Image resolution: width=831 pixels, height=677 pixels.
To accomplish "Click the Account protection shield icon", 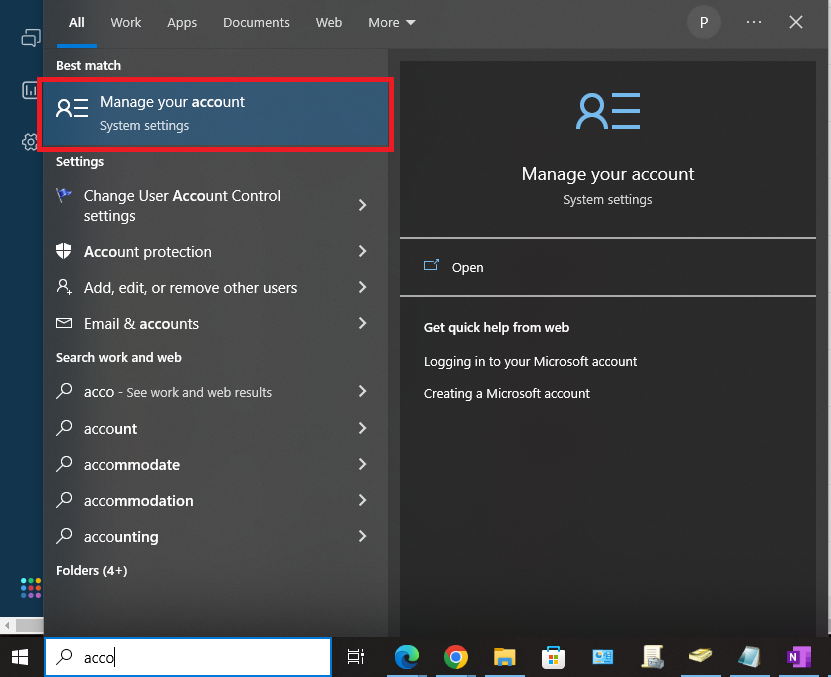I will click(x=64, y=251).
